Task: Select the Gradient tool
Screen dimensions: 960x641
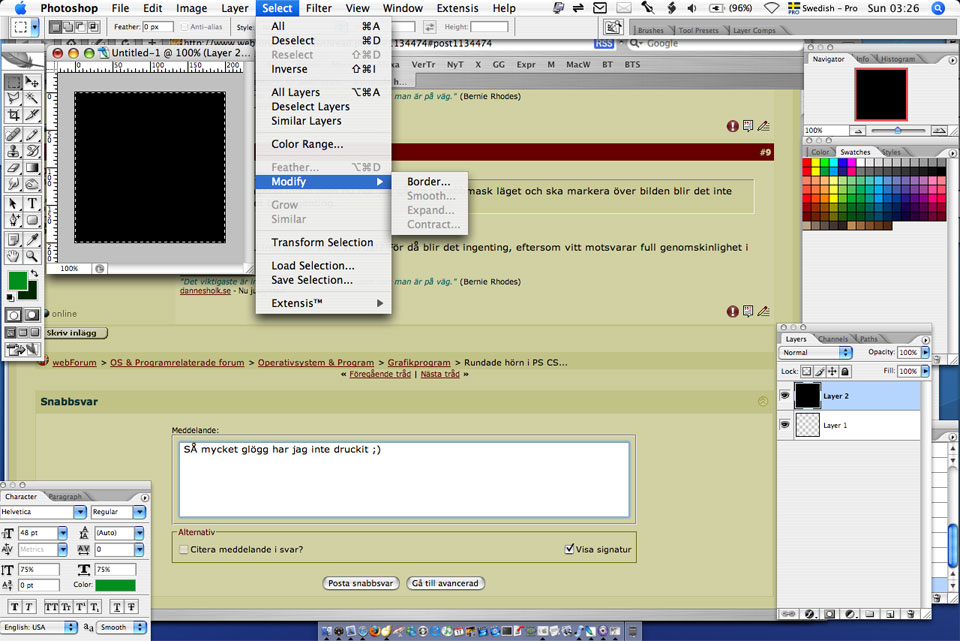Action: click(32, 167)
